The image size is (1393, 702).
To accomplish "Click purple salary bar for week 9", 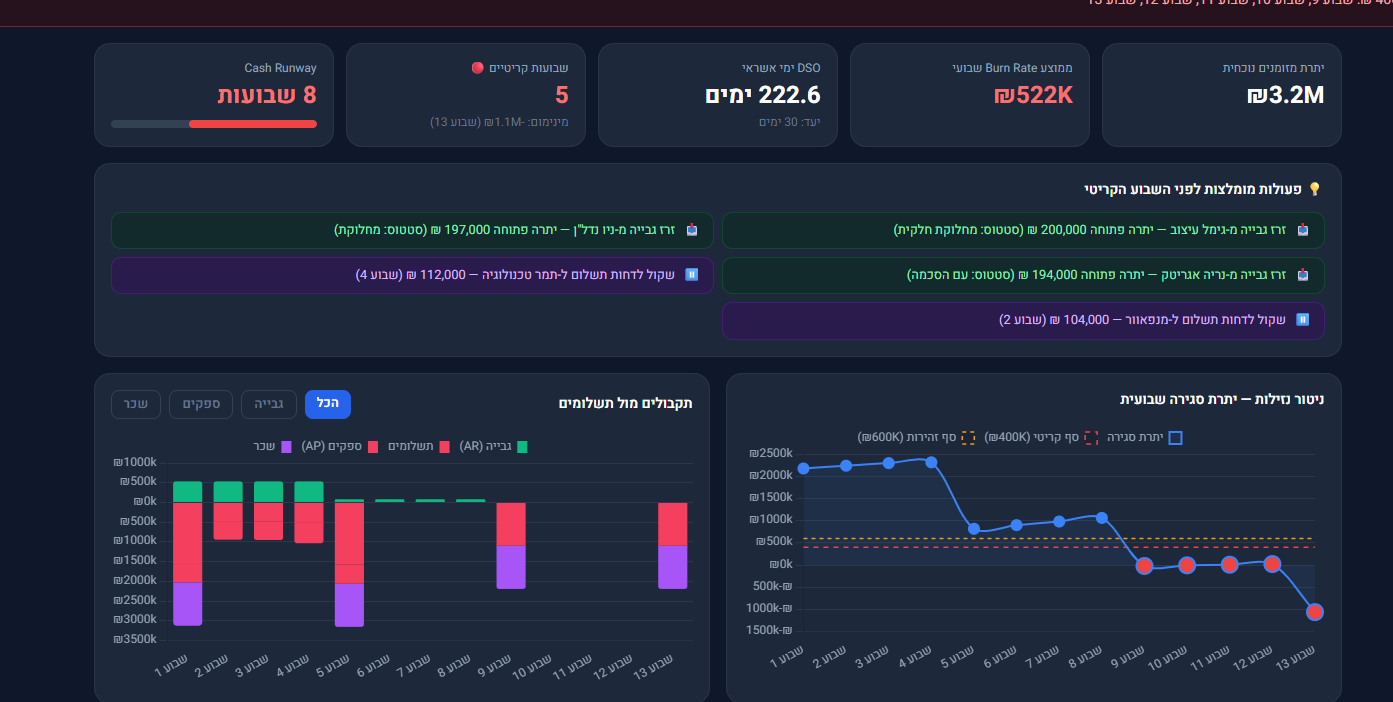I will (x=511, y=567).
